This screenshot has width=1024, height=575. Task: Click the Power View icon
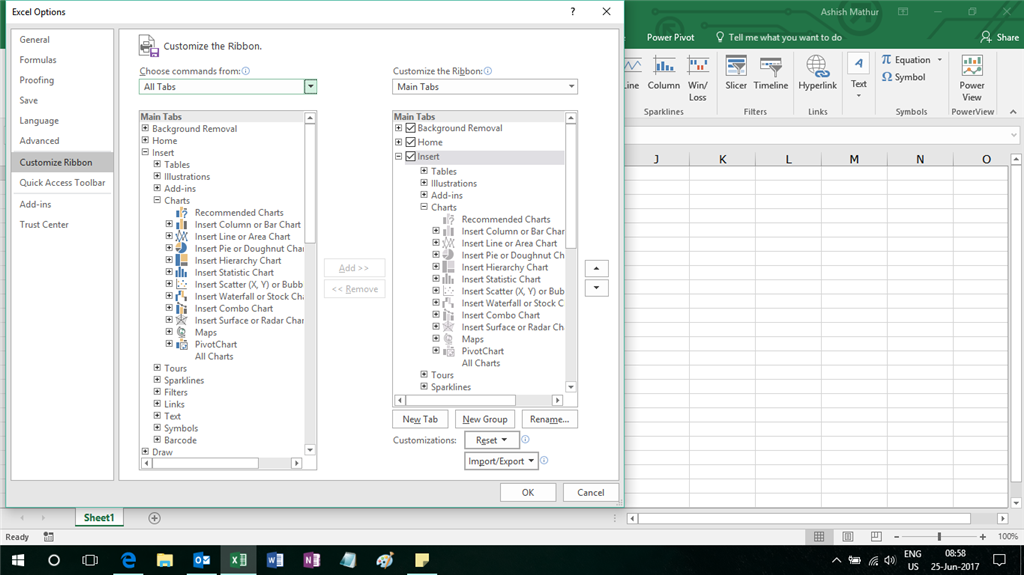coord(972,78)
